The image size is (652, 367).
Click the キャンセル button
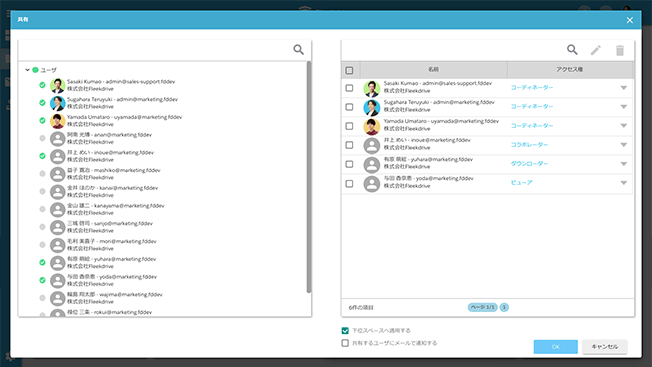click(x=605, y=347)
